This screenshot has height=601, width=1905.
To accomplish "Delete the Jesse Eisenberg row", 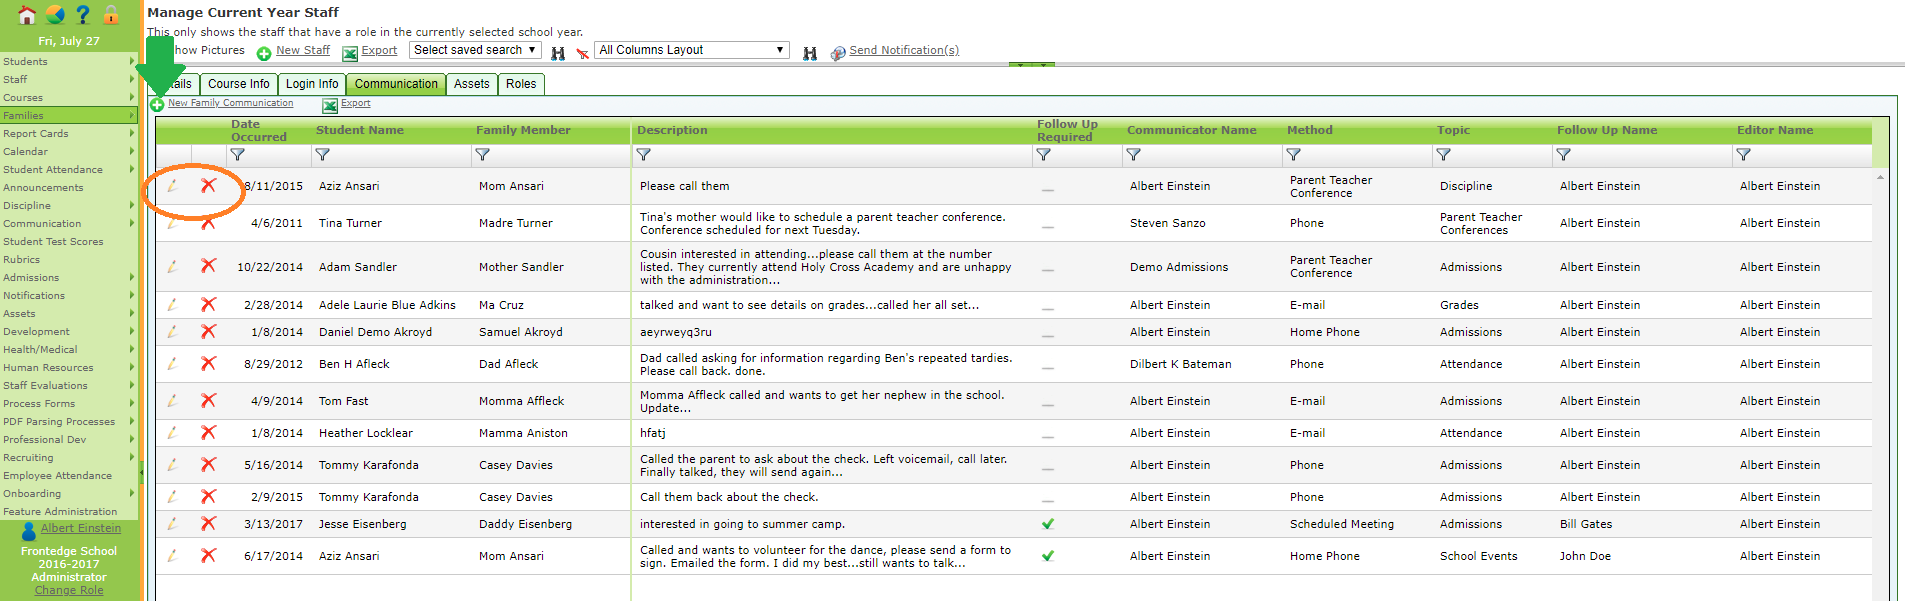I will (x=208, y=523).
